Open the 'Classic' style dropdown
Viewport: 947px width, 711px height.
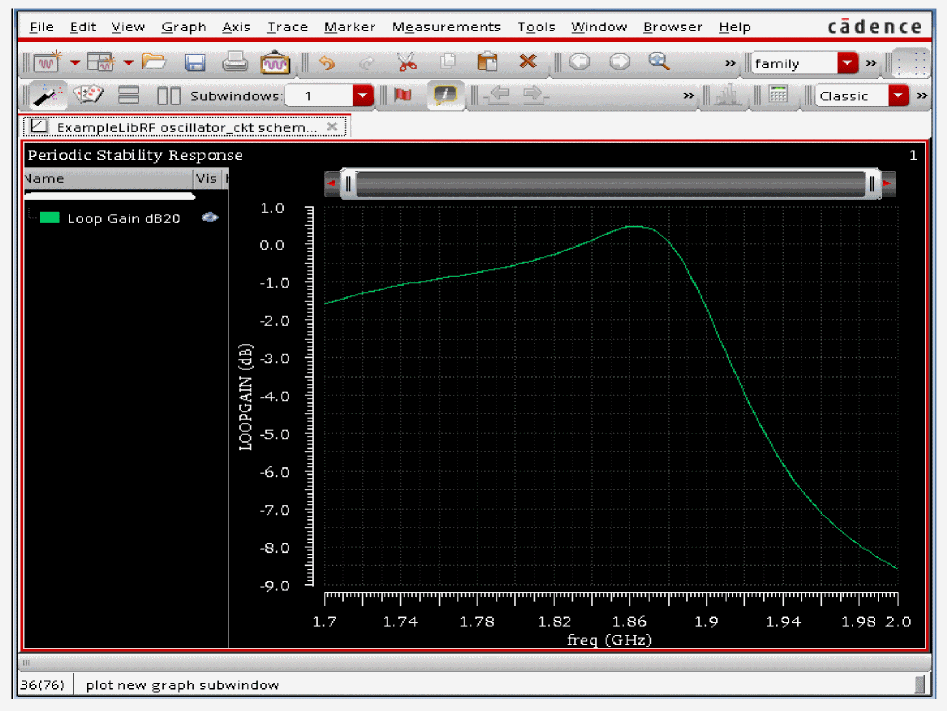pos(898,96)
